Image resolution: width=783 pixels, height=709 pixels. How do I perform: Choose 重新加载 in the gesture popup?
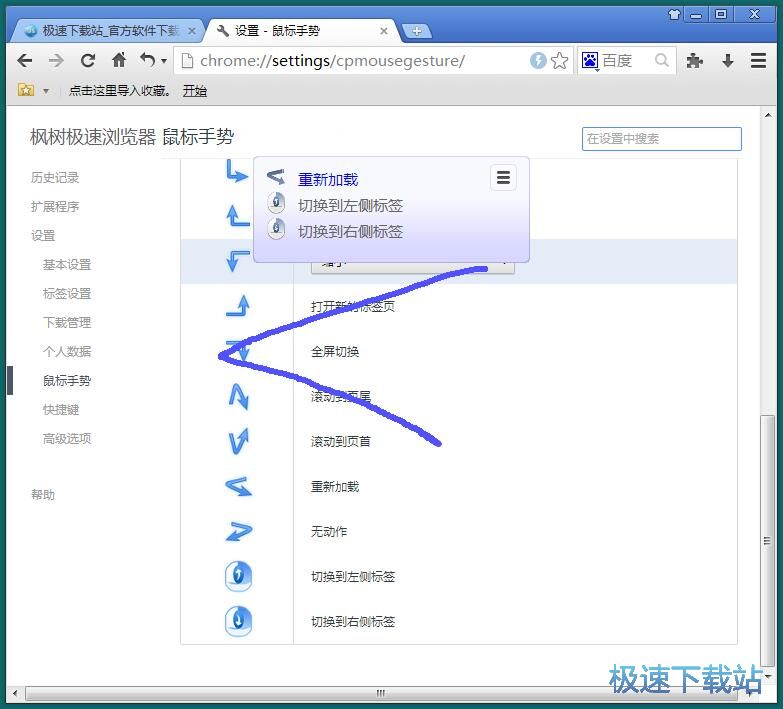pyautogui.click(x=328, y=179)
